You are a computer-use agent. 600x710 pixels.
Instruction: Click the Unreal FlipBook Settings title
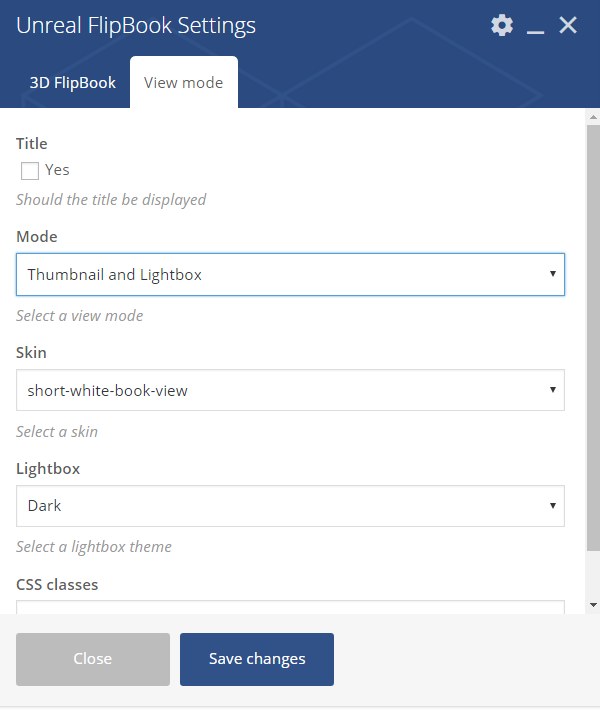136,26
